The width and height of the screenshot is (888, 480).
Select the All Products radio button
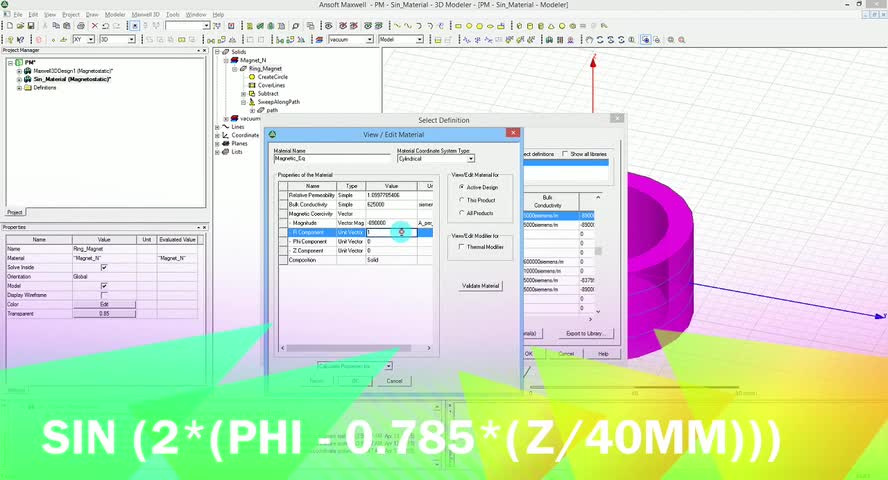click(x=462, y=213)
